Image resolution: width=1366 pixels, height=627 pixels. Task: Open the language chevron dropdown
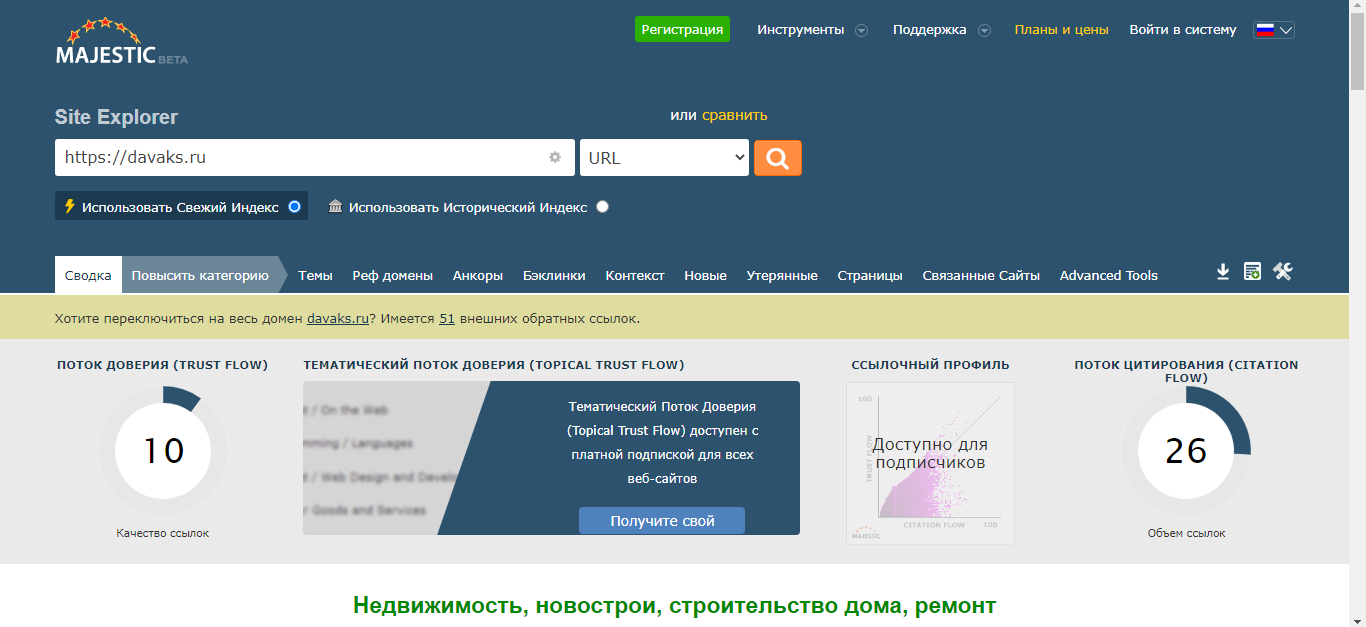click(x=1286, y=30)
